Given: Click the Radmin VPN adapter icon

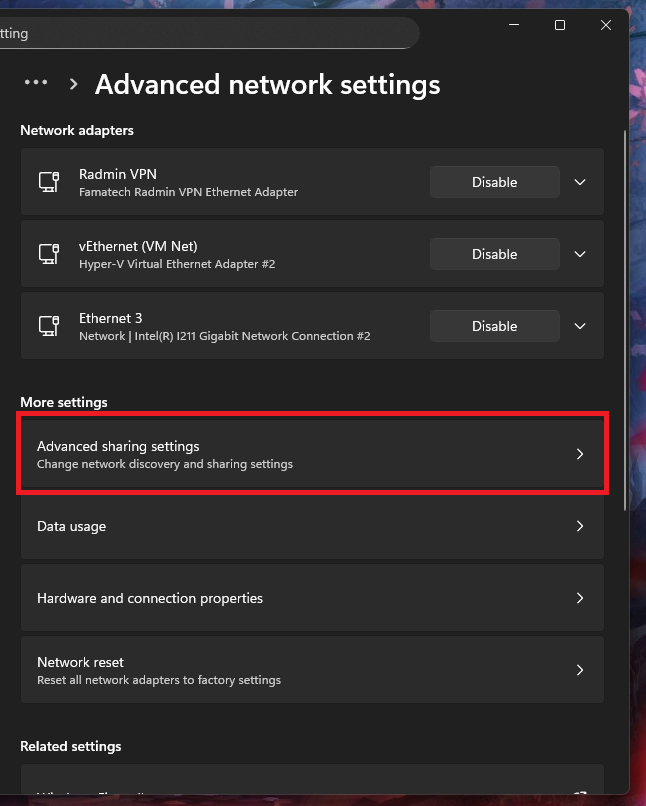Looking at the screenshot, I should pos(48,182).
